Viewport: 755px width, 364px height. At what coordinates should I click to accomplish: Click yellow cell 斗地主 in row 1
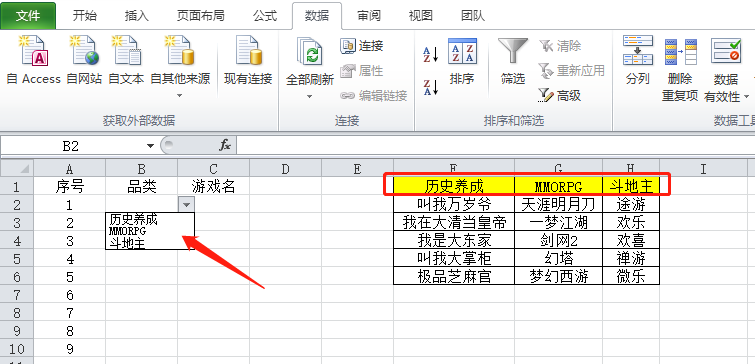631,186
